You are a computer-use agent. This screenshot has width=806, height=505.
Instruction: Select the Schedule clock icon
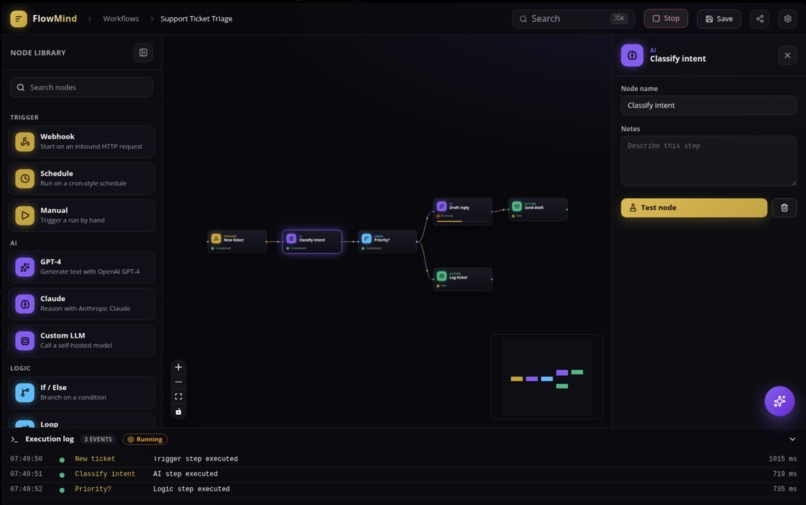click(x=25, y=178)
